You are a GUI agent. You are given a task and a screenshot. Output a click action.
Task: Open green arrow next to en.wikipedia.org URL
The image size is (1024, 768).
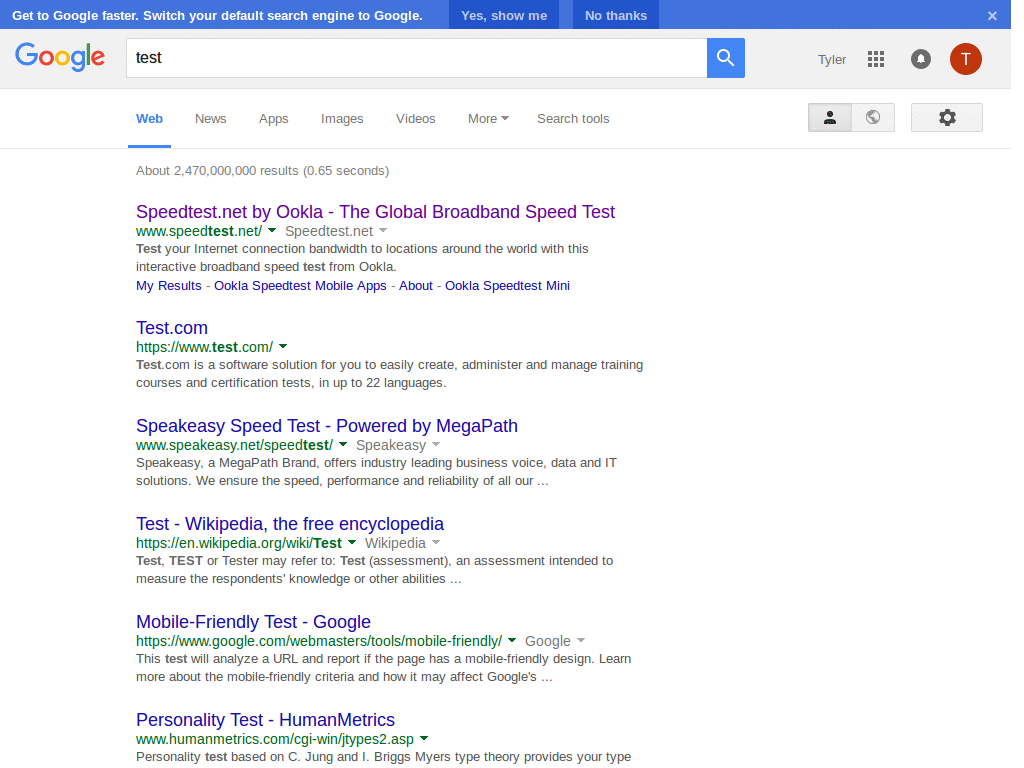[352, 543]
